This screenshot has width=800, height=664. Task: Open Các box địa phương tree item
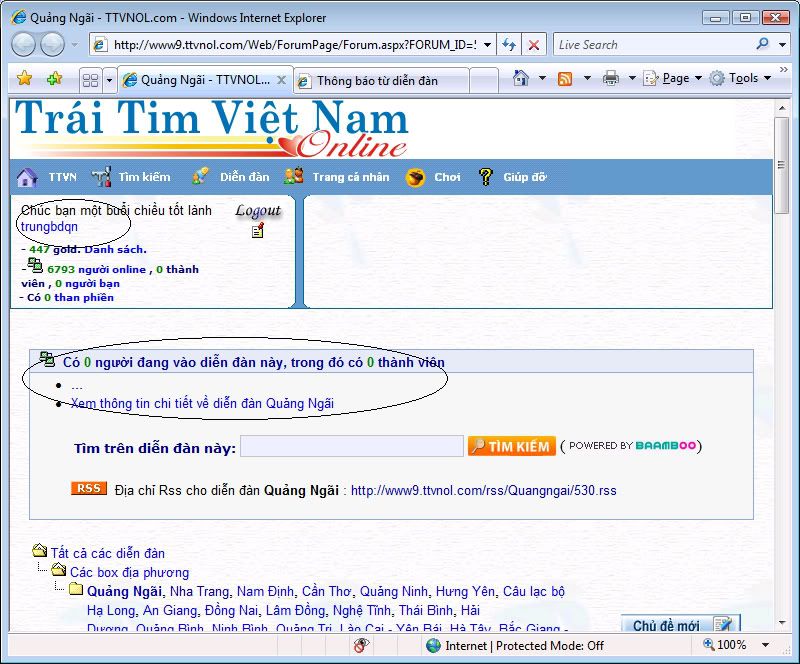(130, 573)
